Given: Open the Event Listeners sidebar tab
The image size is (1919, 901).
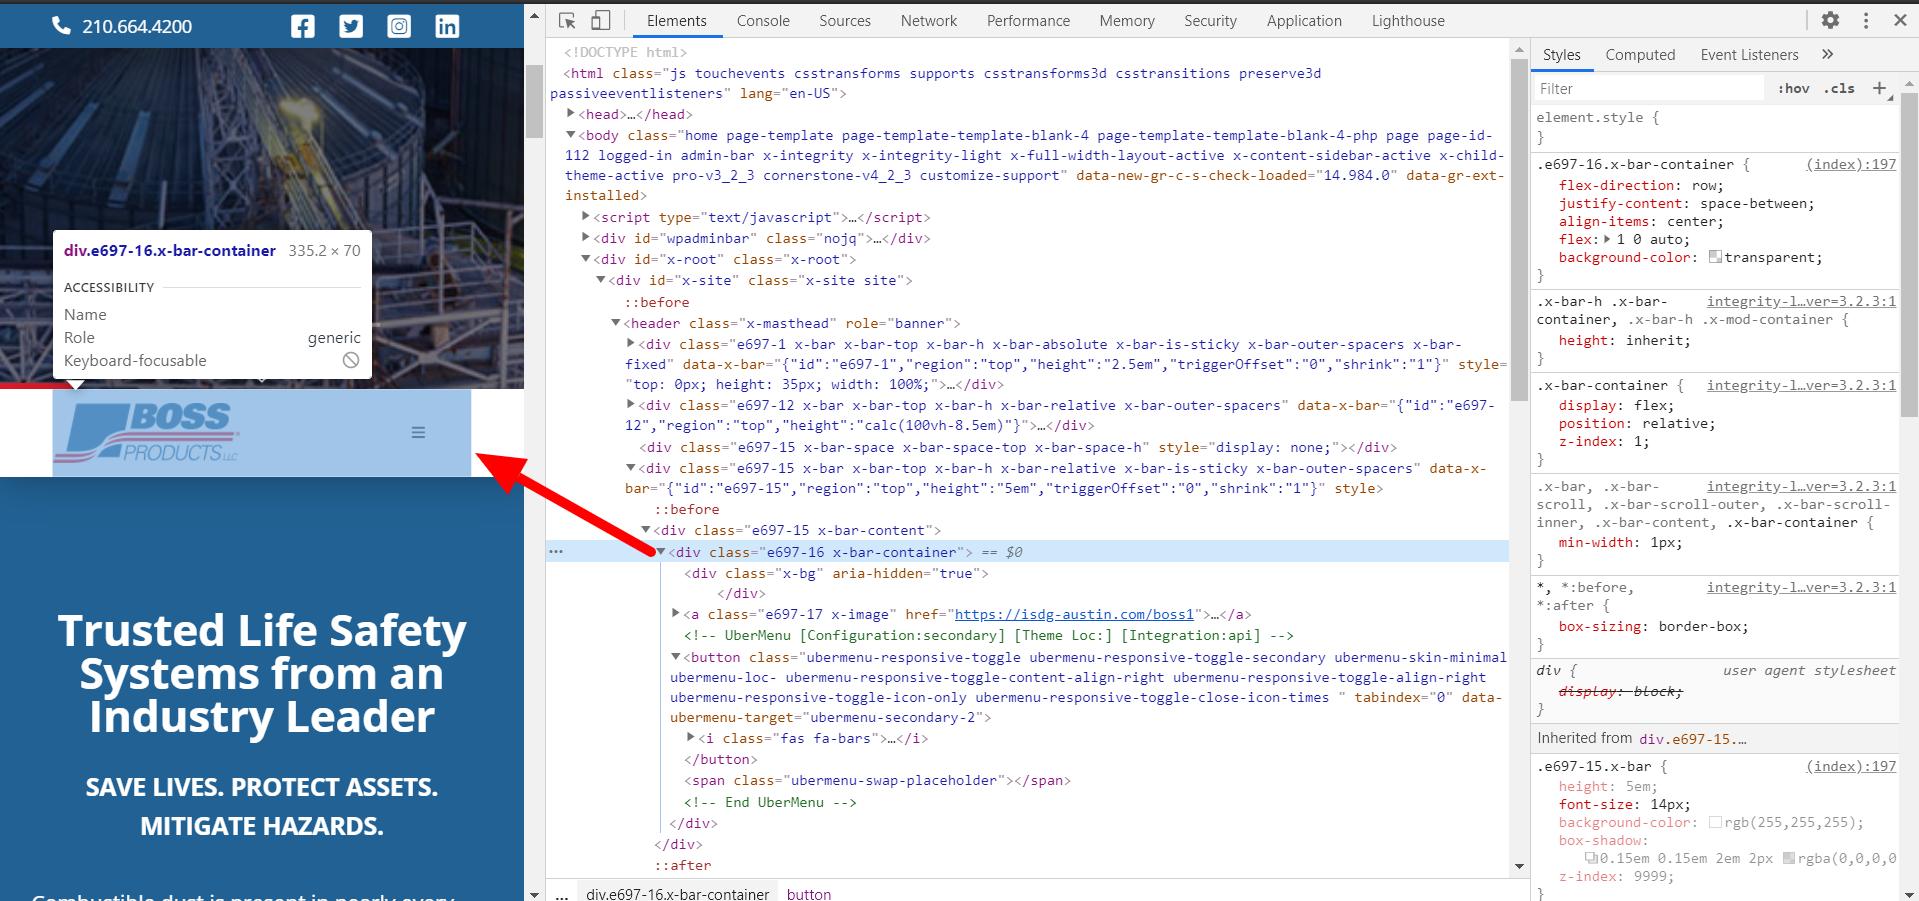Looking at the screenshot, I should click(1749, 55).
